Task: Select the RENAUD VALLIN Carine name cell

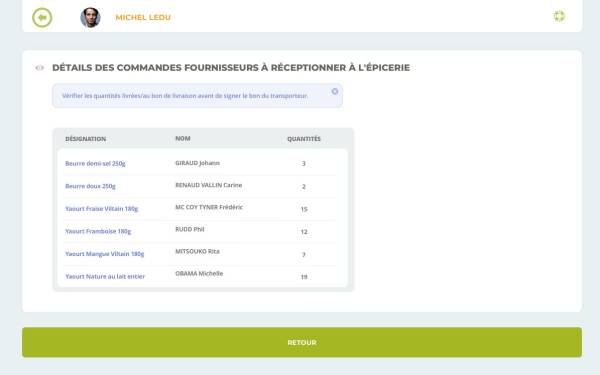Action: point(209,185)
